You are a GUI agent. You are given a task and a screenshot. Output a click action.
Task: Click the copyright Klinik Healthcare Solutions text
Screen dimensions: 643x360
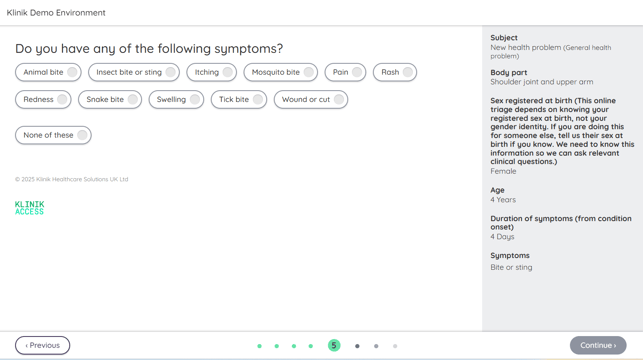pyautogui.click(x=72, y=179)
